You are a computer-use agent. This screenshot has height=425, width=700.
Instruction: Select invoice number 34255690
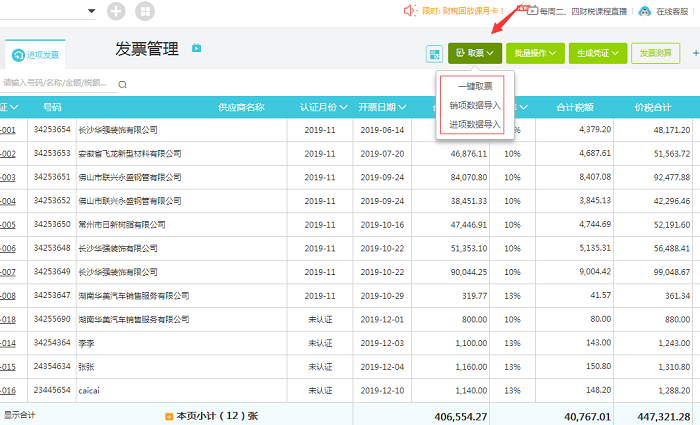coord(52,319)
